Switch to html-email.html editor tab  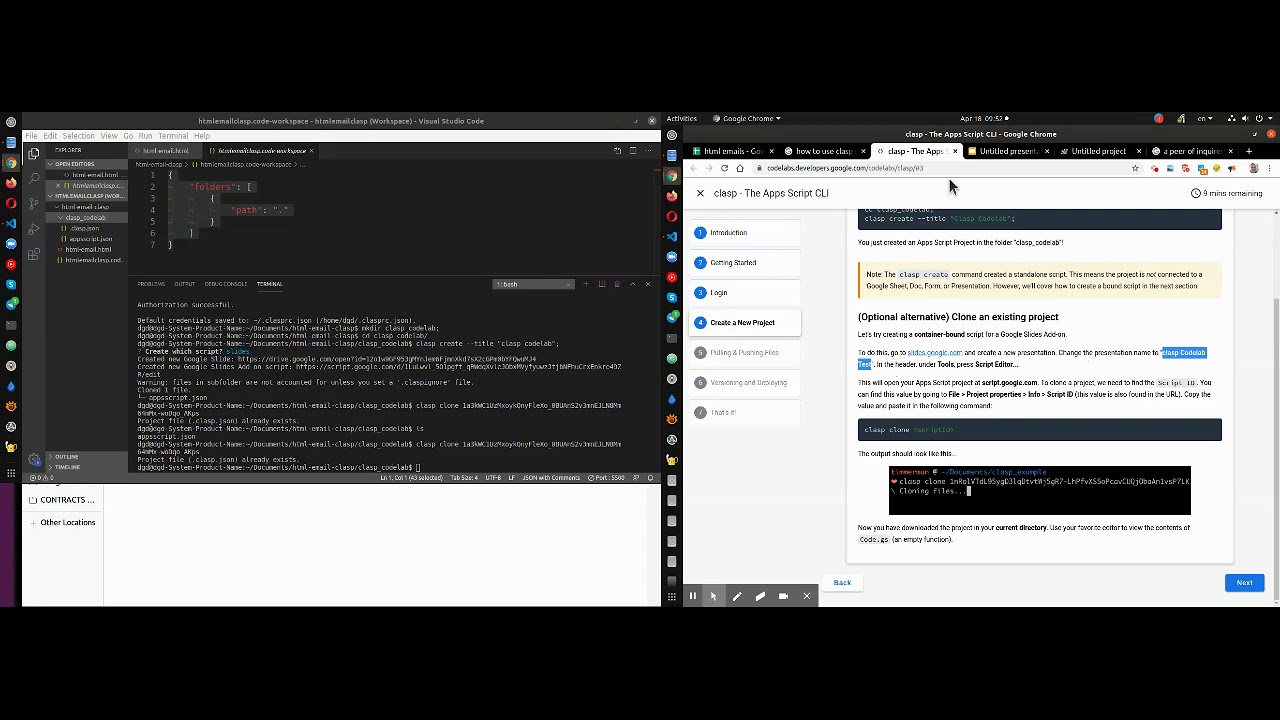(x=166, y=151)
